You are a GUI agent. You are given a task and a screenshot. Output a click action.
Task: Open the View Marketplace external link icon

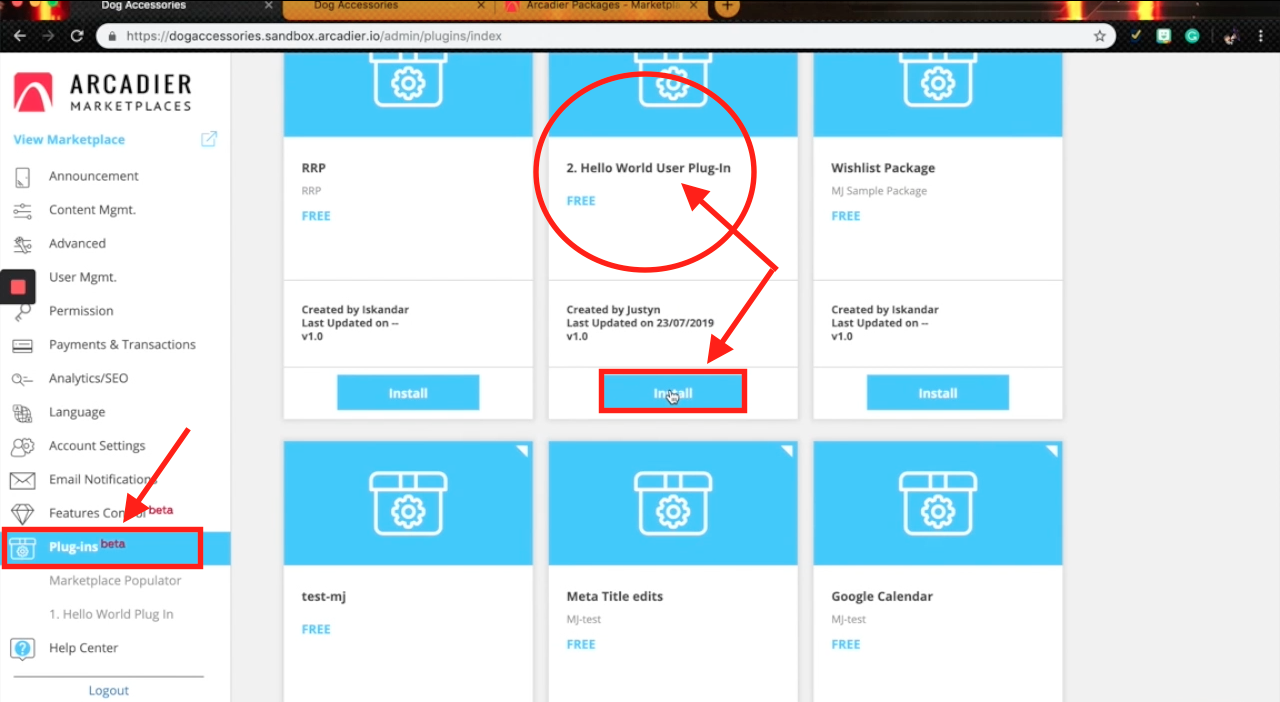click(x=209, y=139)
